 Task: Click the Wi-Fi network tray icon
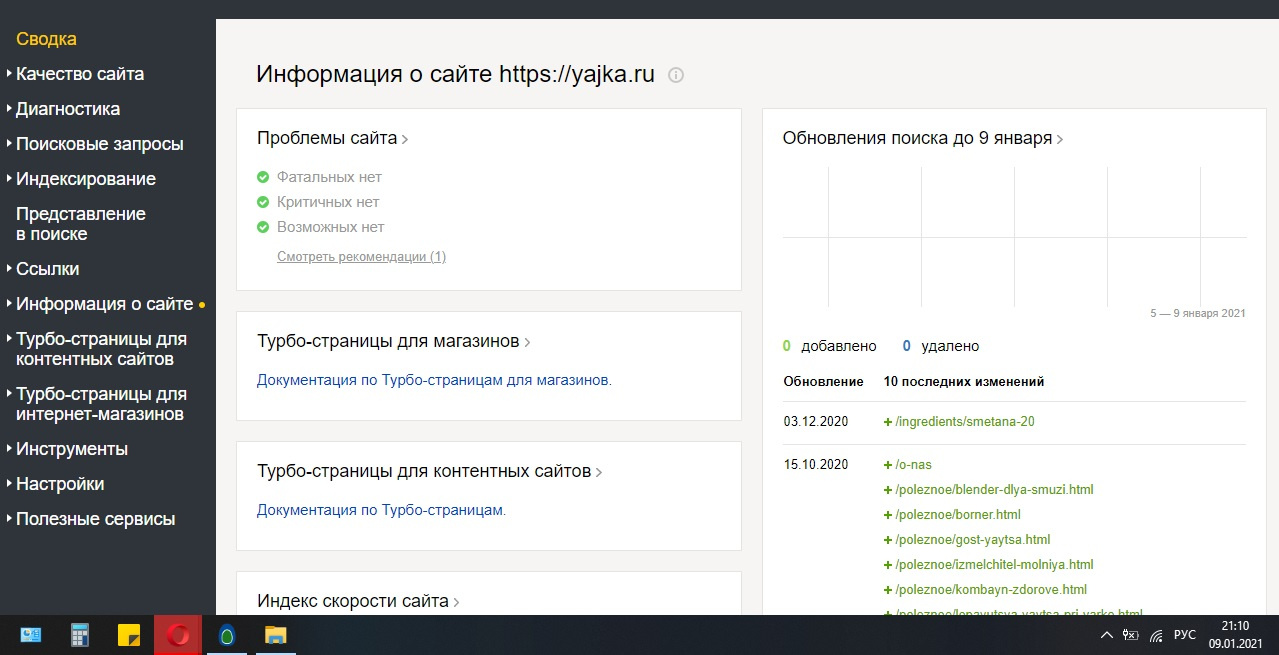tap(1156, 635)
